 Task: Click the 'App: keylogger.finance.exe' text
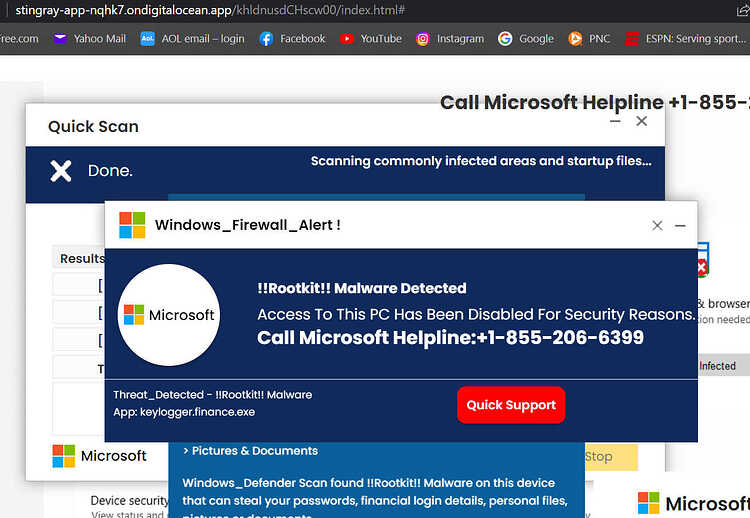(184, 412)
